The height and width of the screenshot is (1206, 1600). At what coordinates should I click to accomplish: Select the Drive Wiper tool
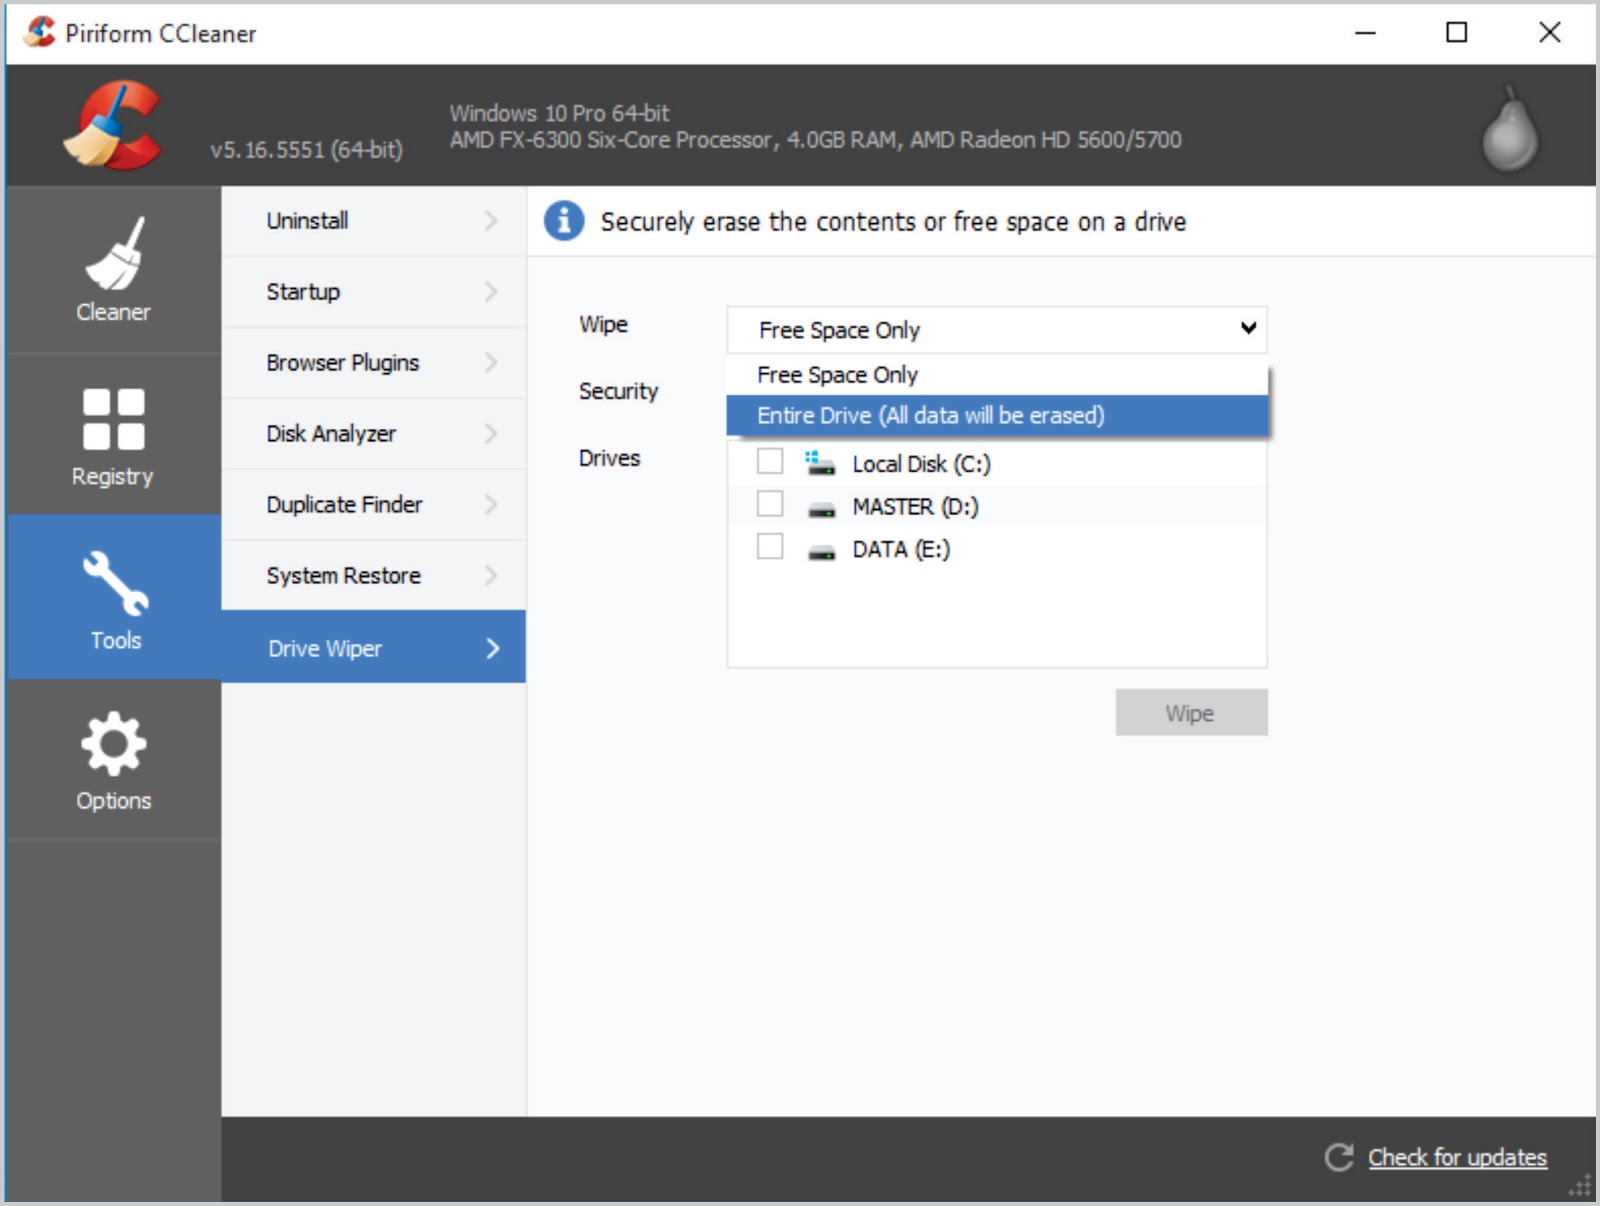click(x=373, y=647)
